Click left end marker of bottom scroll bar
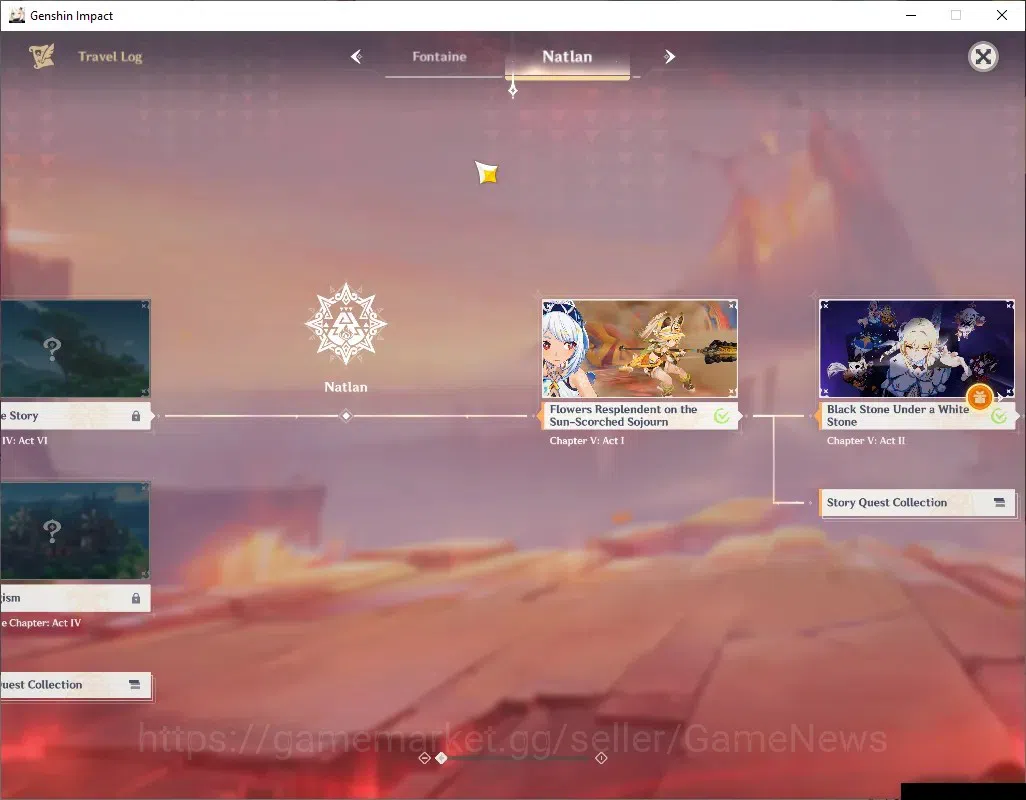The width and height of the screenshot is (1026, 800). [424, 758]
